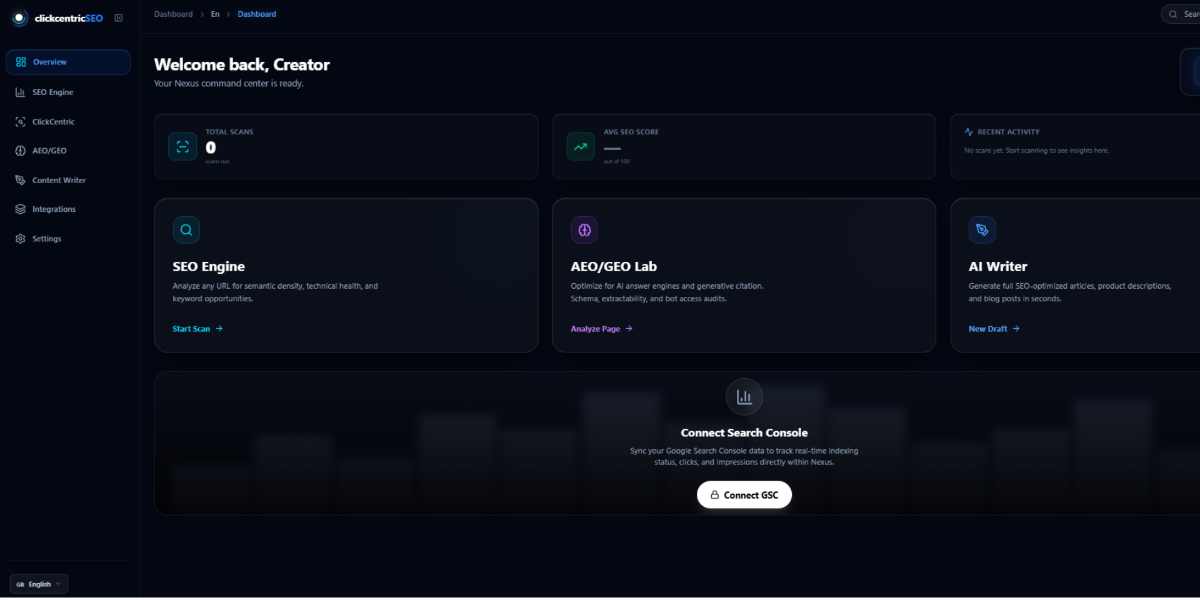This screenshot has height=600, width=1200.
Task: Click the Avg SEO Score trend icon
Action: (x=580, y=147)
